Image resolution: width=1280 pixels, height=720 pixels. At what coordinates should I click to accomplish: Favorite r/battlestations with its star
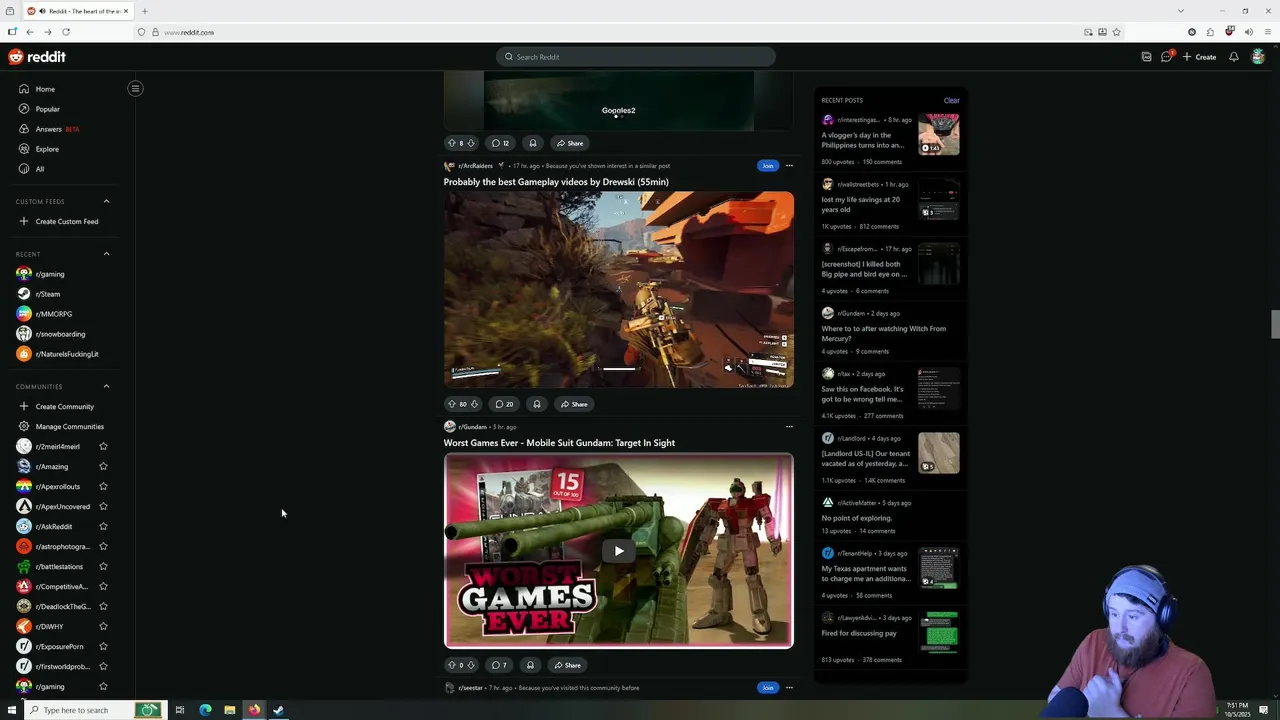tap(103, 567)
